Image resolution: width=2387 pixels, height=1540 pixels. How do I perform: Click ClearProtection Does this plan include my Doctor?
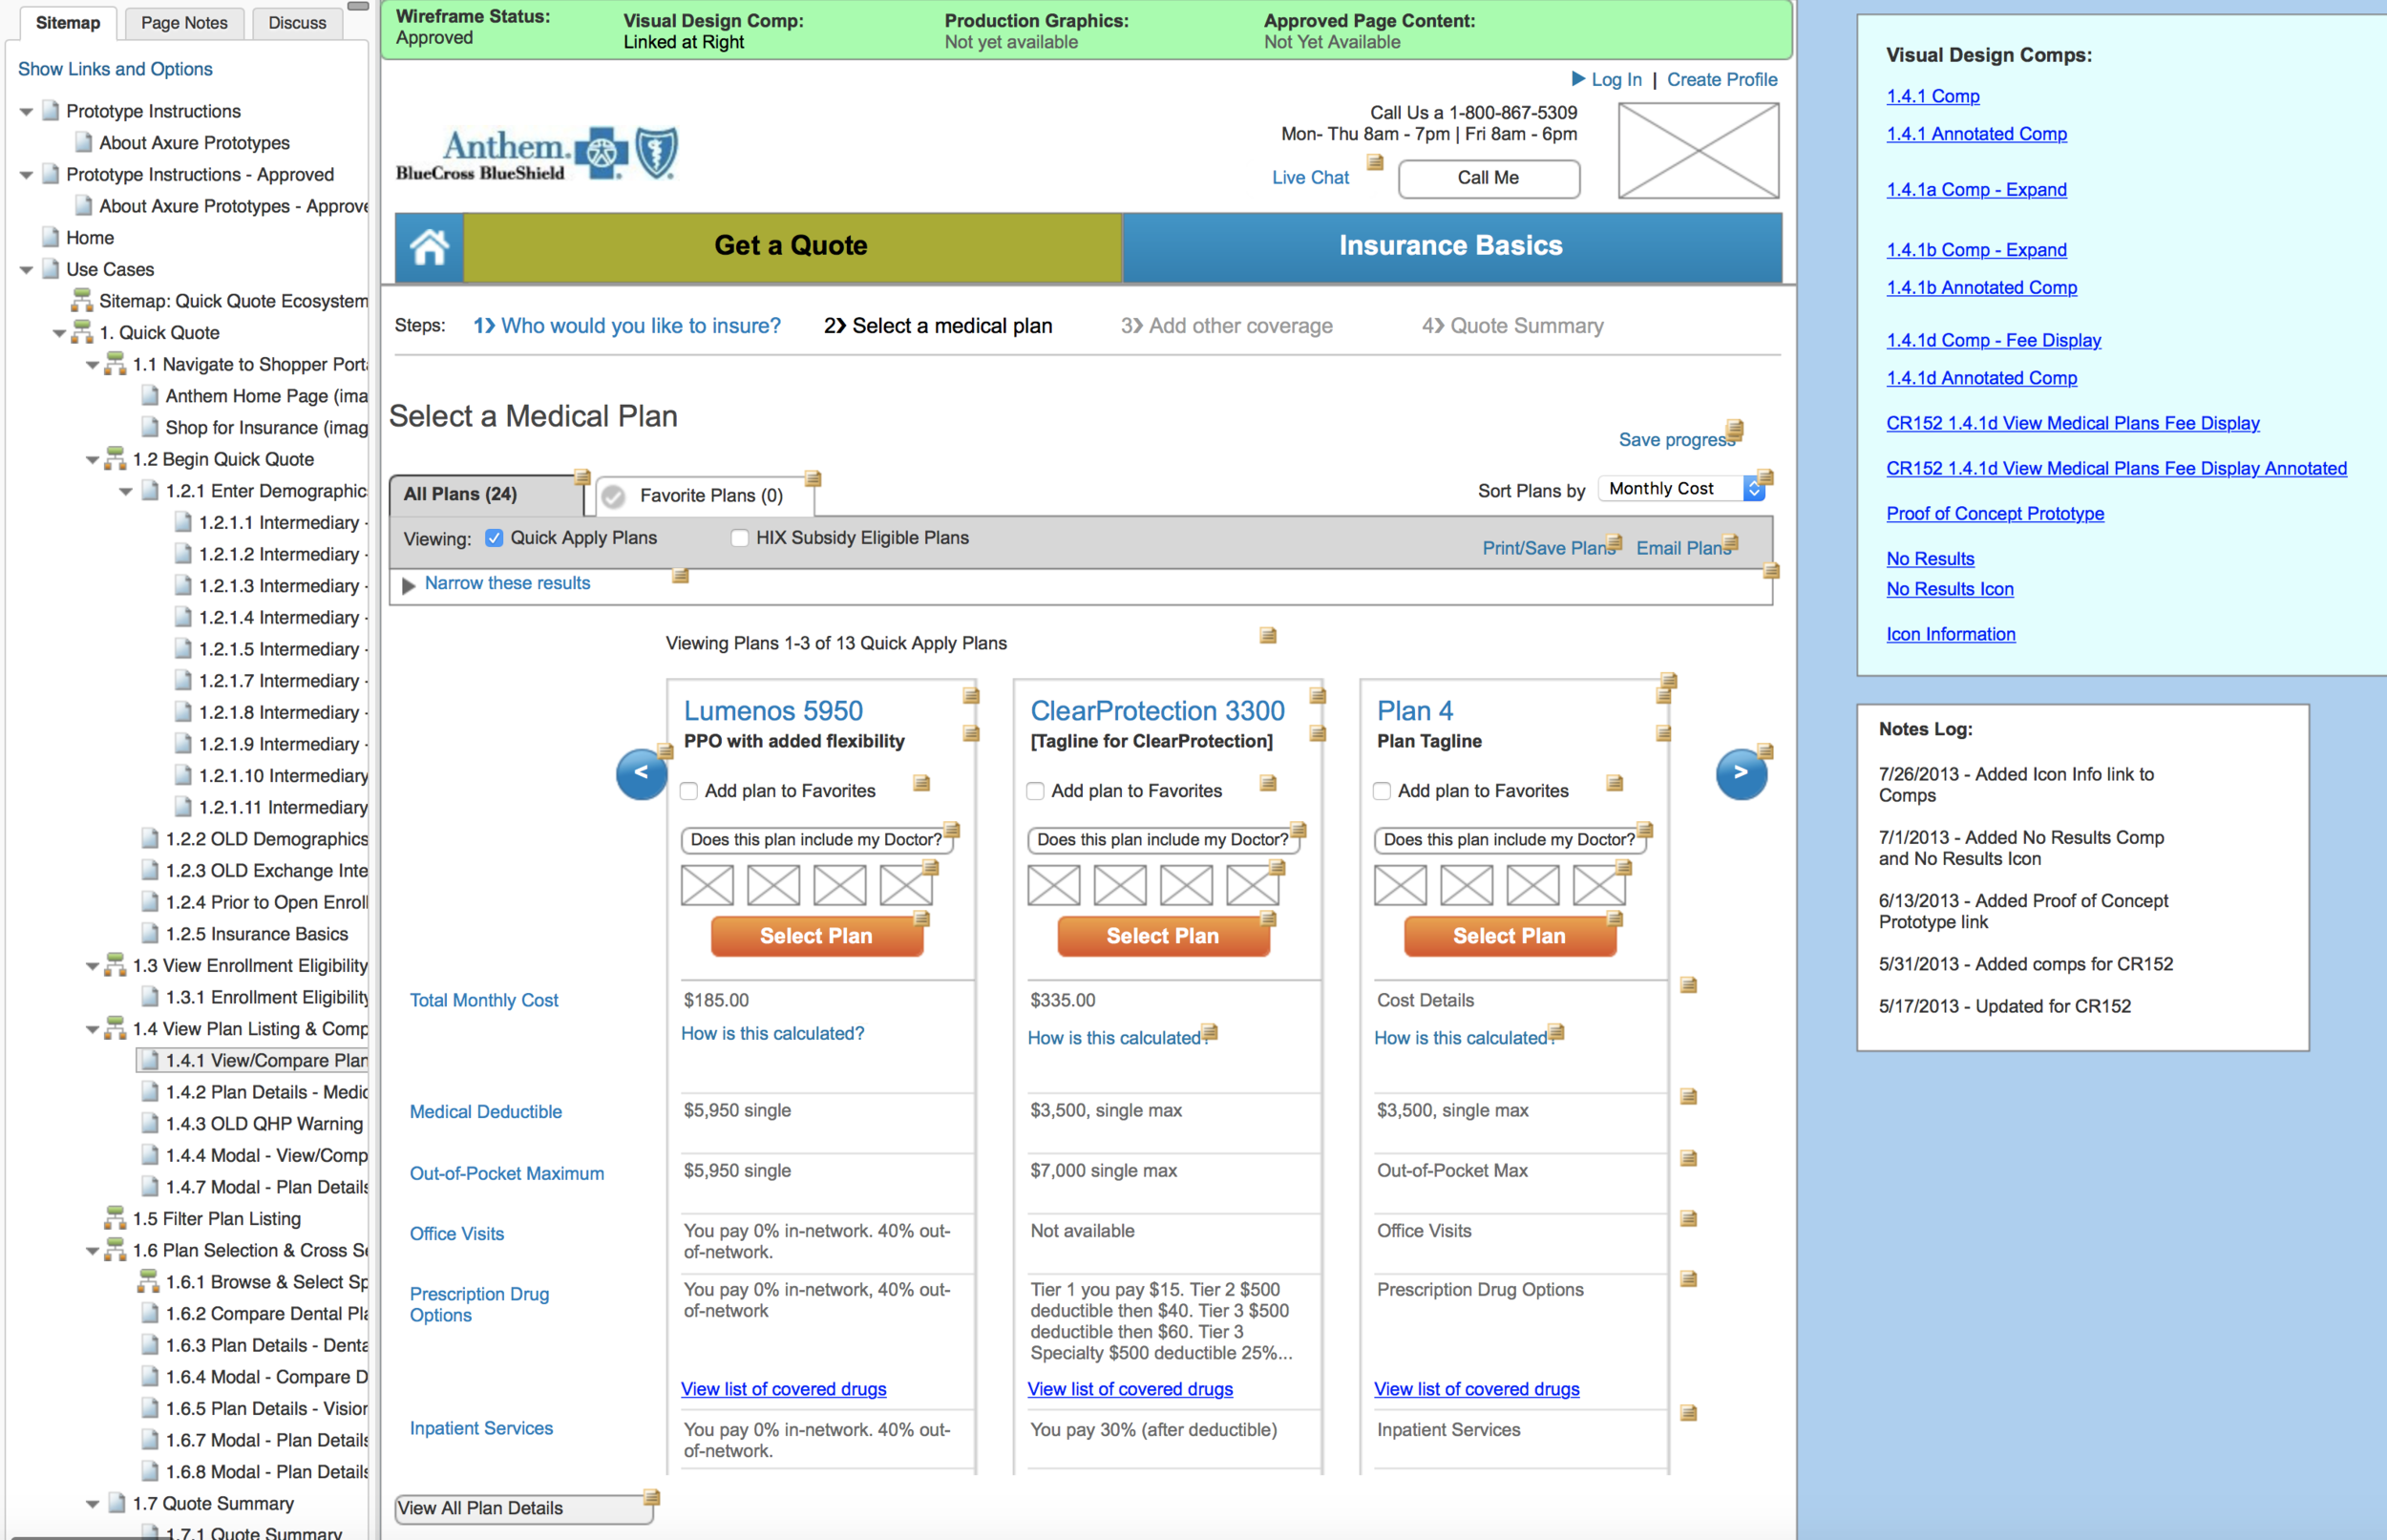tap(1162, 840)
